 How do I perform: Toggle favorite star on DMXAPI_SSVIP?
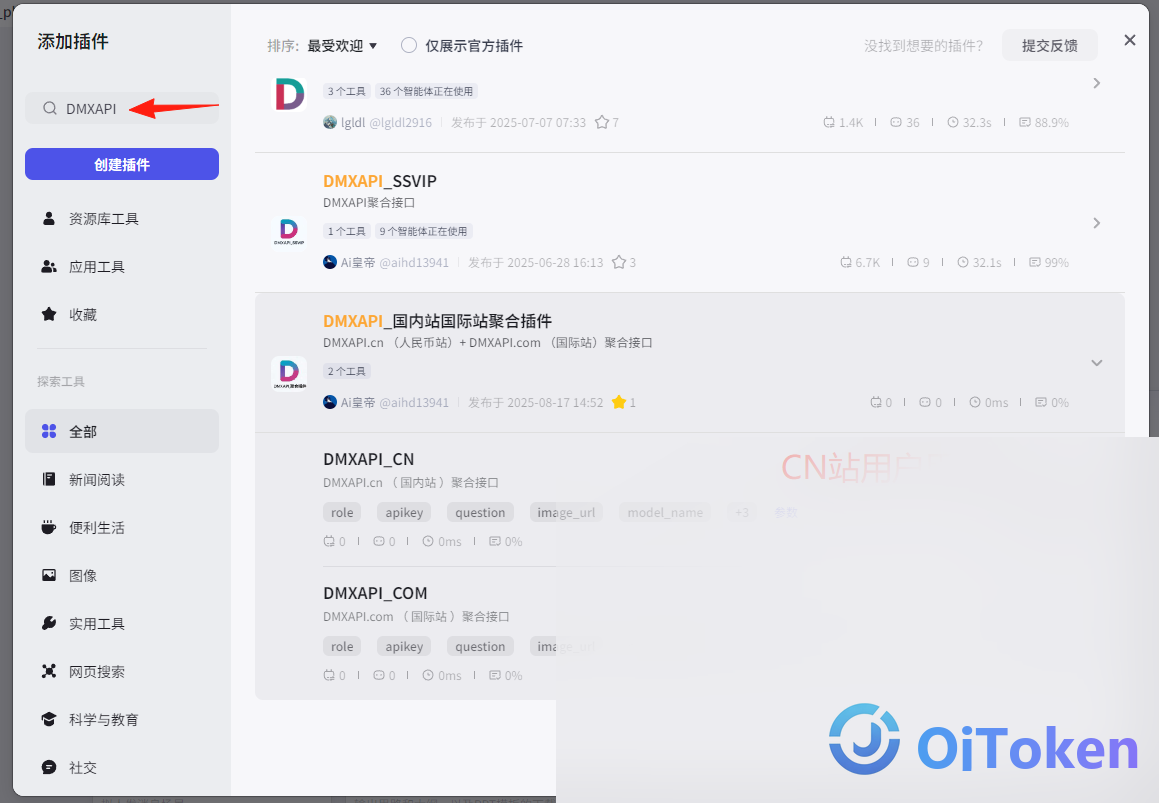[619, 262]
